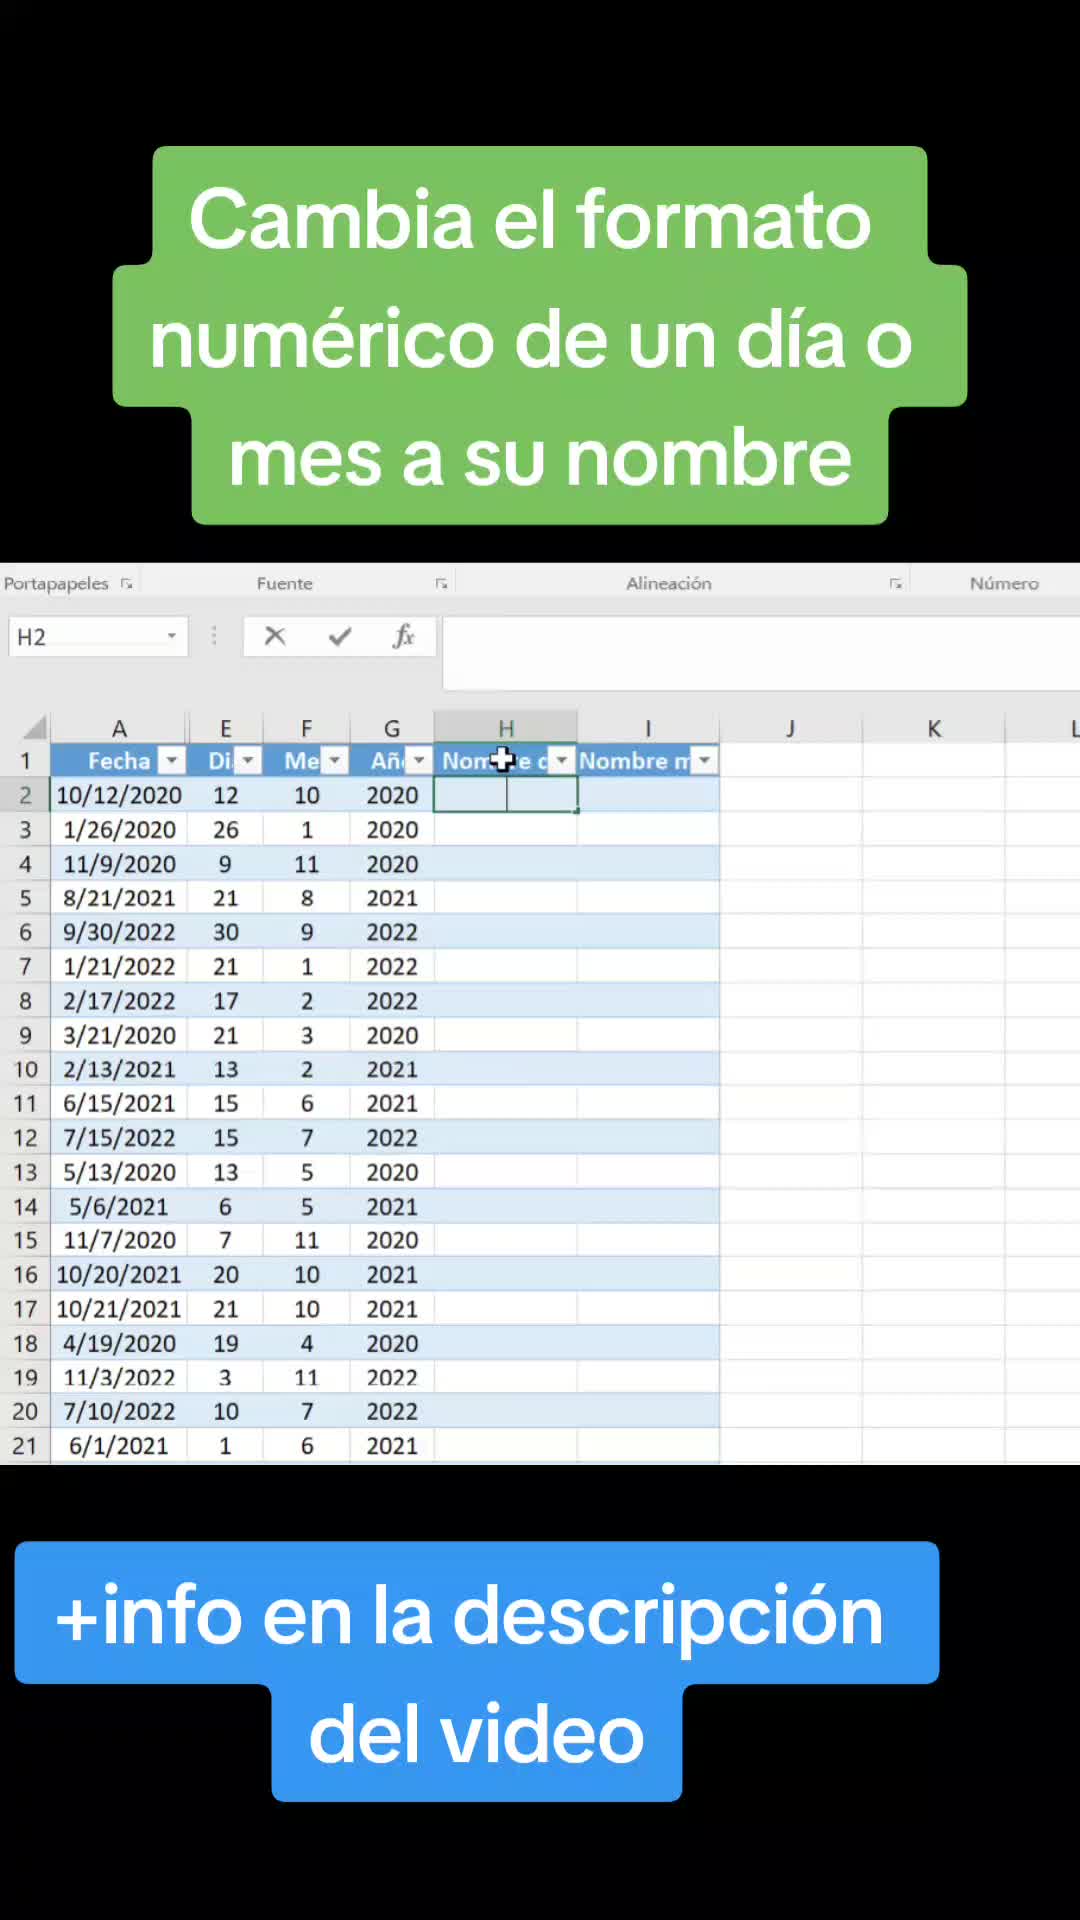
Task: Select cell with date 9/30/2022
Action: [x=119, y=932]
